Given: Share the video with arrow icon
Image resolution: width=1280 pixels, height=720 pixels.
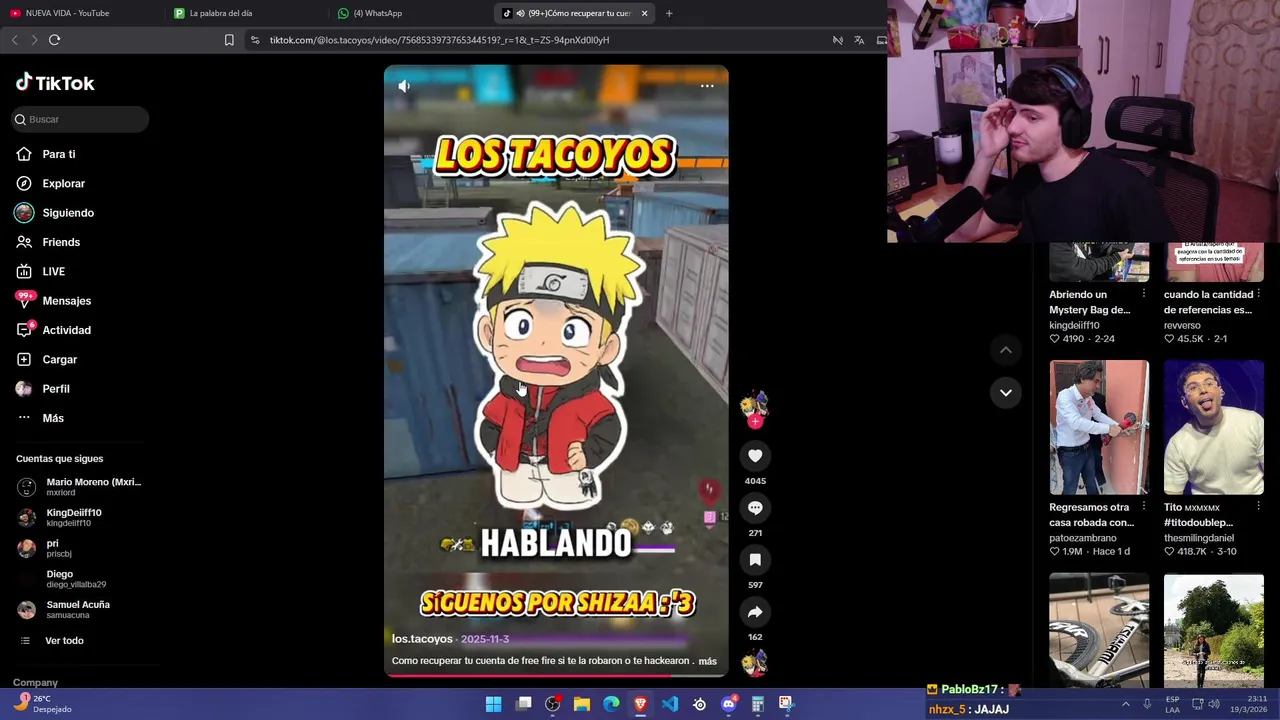Looking at the screenshot, I should (755, 612).
